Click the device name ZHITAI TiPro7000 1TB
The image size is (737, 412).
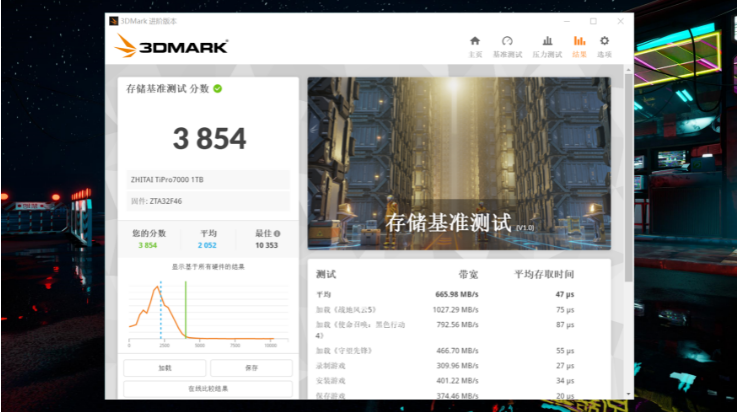click(x=167, y=179)
